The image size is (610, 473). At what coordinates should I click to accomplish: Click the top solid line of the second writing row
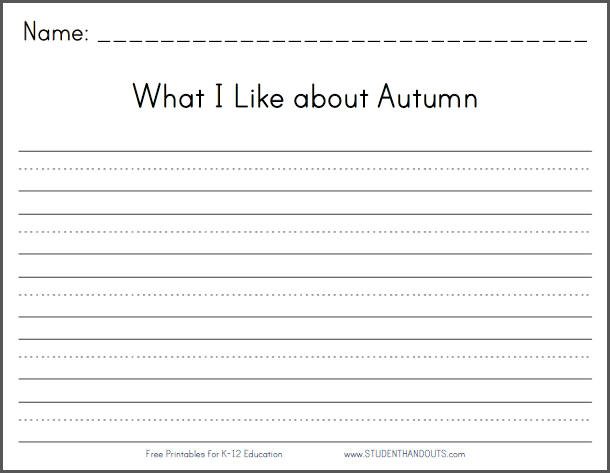point(305,214)
